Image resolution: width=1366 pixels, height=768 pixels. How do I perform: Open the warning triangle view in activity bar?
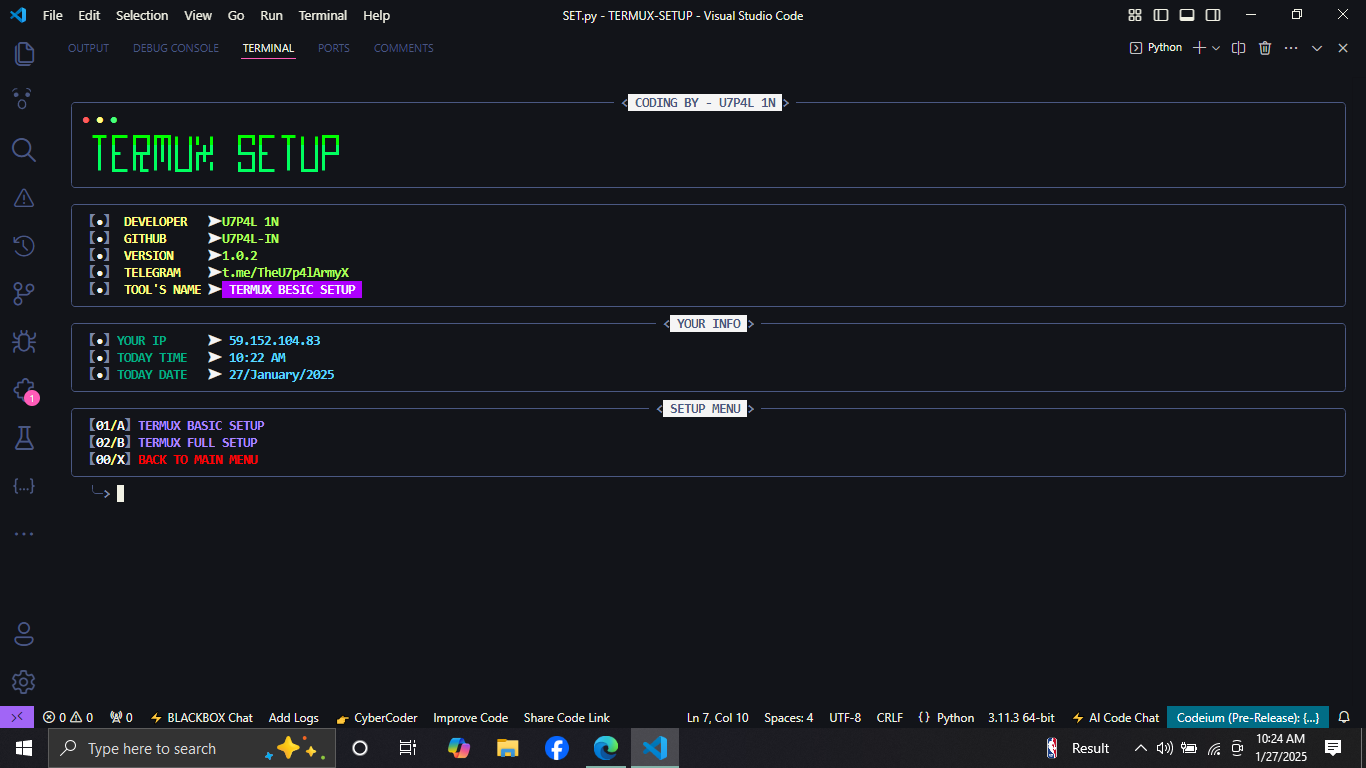pos(24,198)
